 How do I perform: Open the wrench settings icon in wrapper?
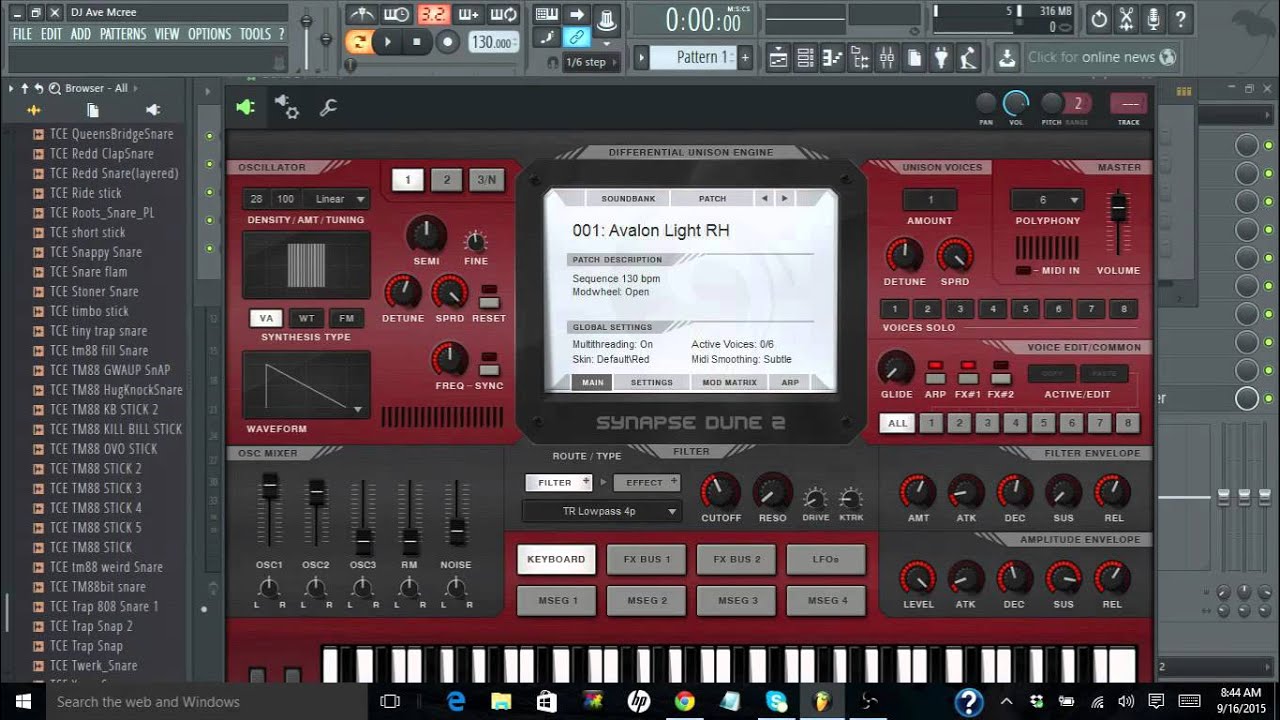(328, 108)
